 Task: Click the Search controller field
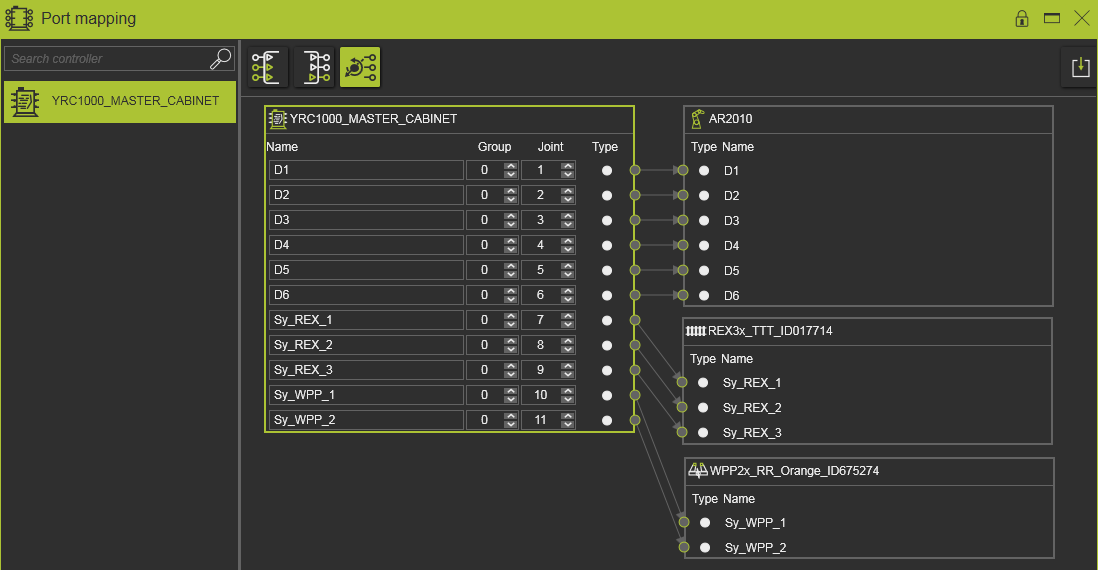(105, 59)
